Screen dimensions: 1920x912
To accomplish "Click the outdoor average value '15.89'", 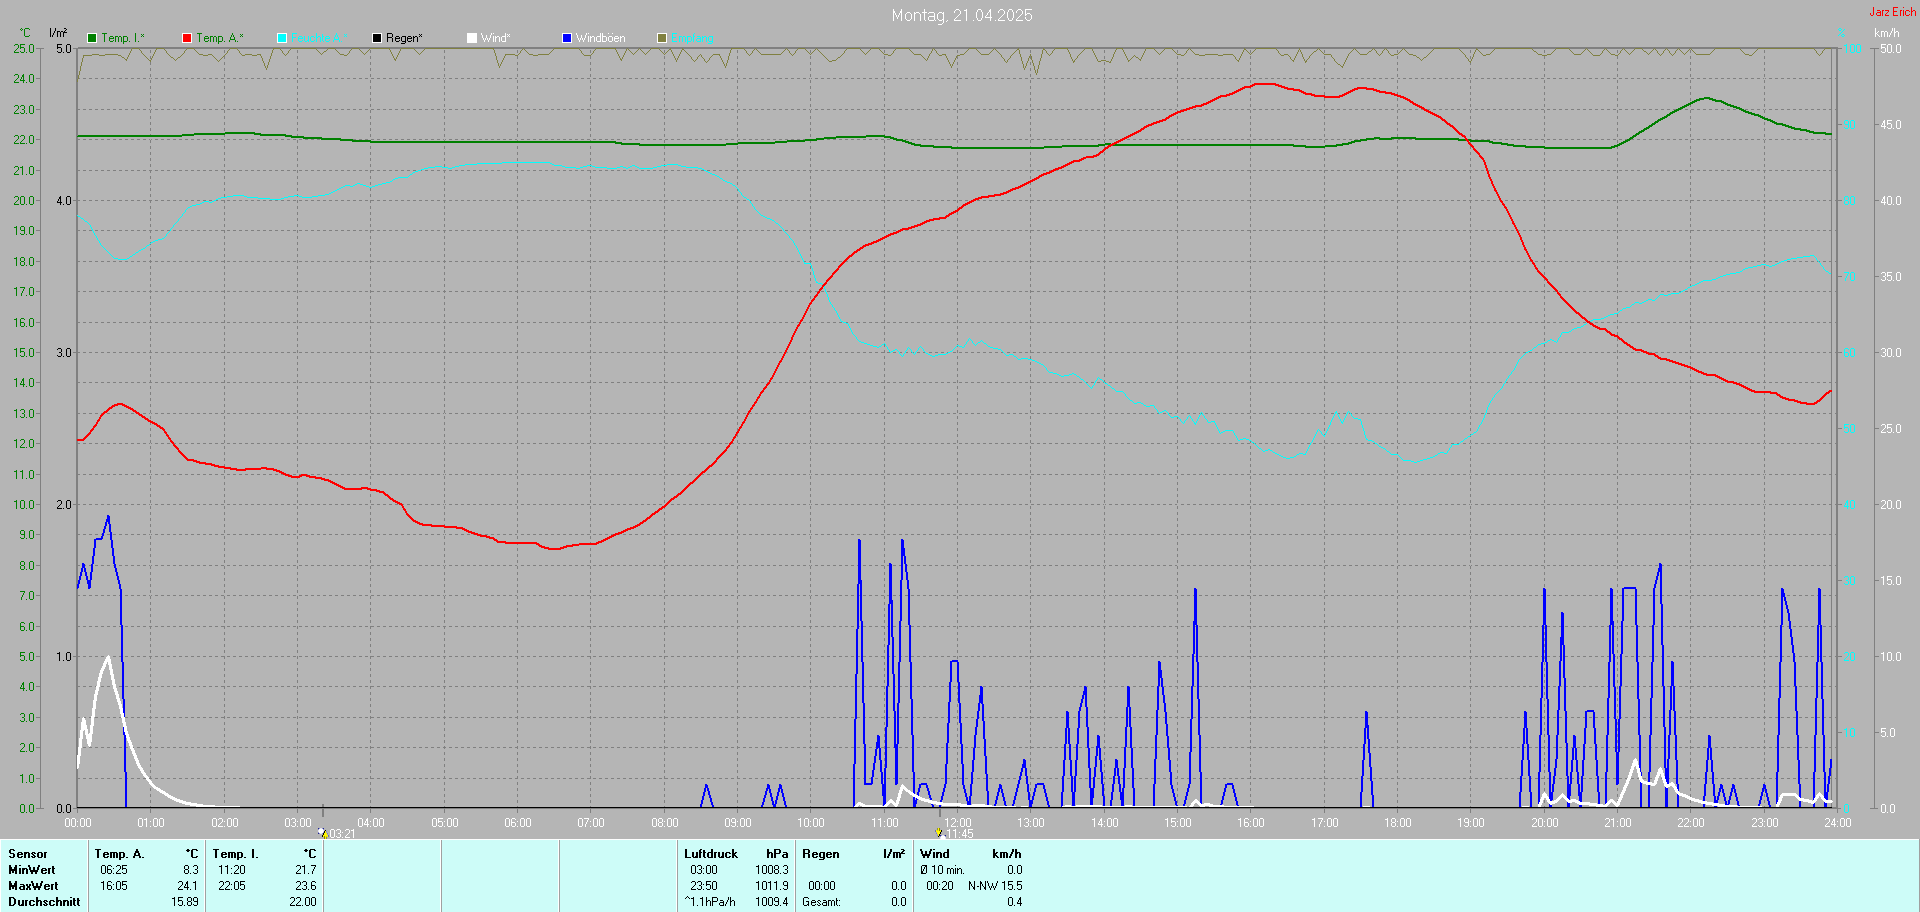I will tap(185, 902).
